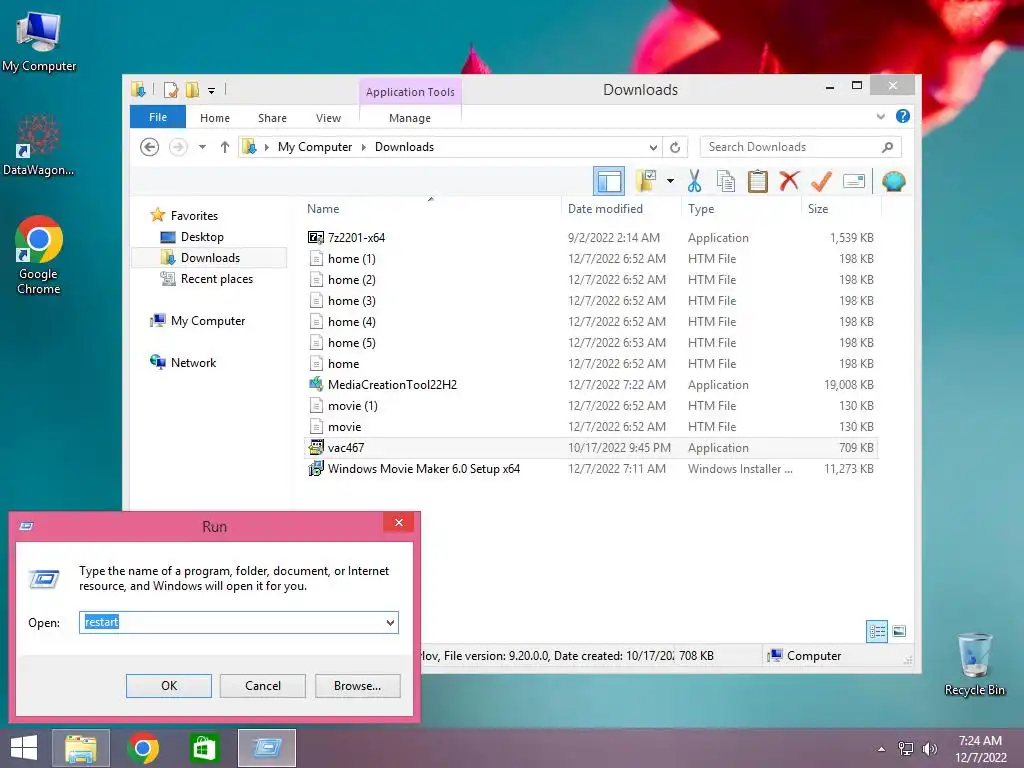Click OK in the Run dialog
The height and width of the screenshot is (768, 1024).
coord(168,686)
